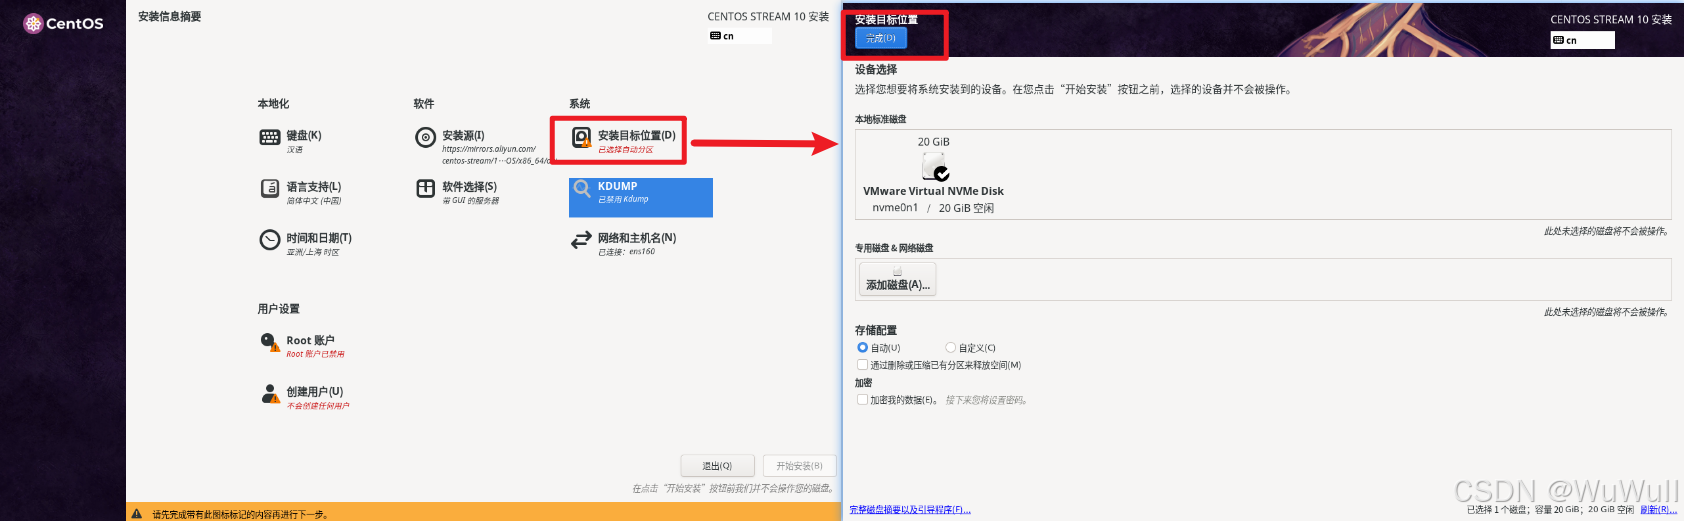
Task: Click the warning icon in the orange bar
Action: click(137, 514)
